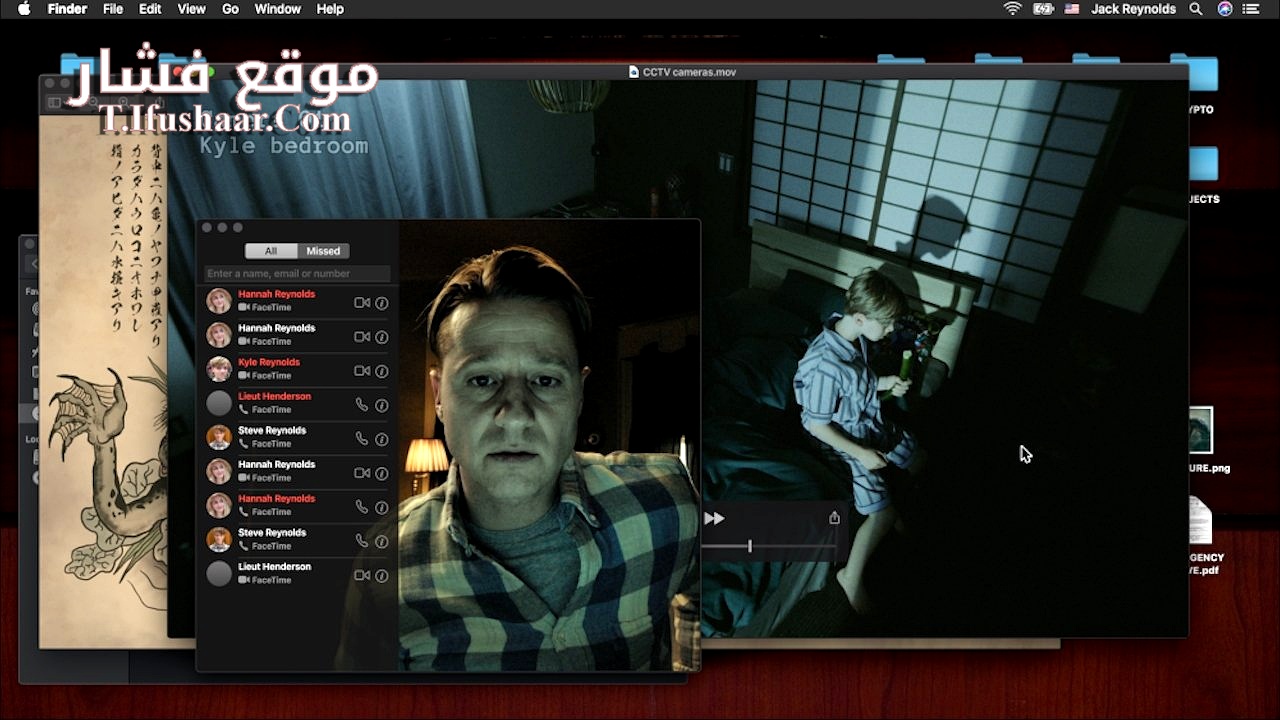Switch call list to Missed
The width and height of the screenshot is (1280, 720).
click(x=323, y=251)
